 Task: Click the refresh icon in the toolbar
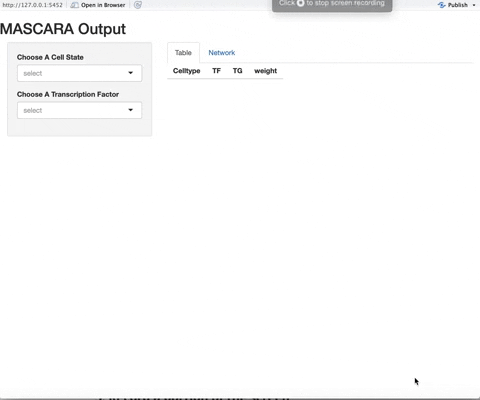(138, 5)
